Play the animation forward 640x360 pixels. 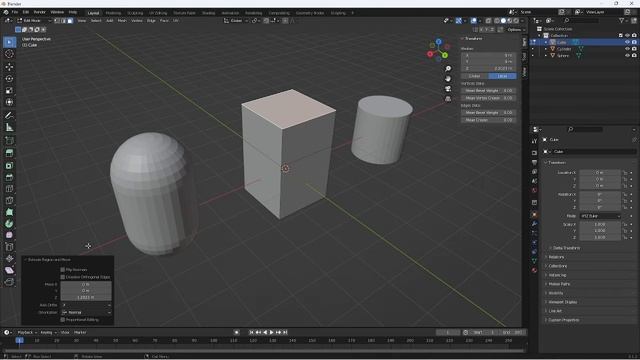point(272,333)
